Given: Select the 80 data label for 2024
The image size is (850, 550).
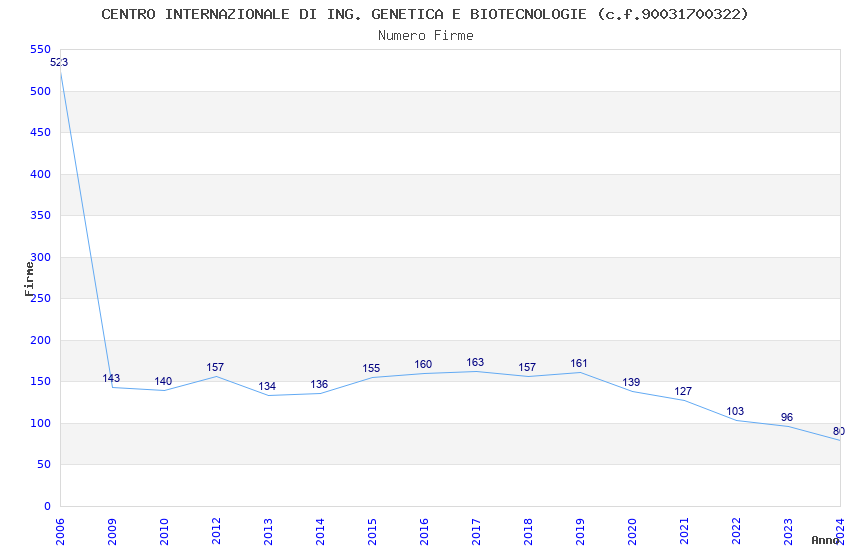Looking at the screenshot, I should click(839, 431).
